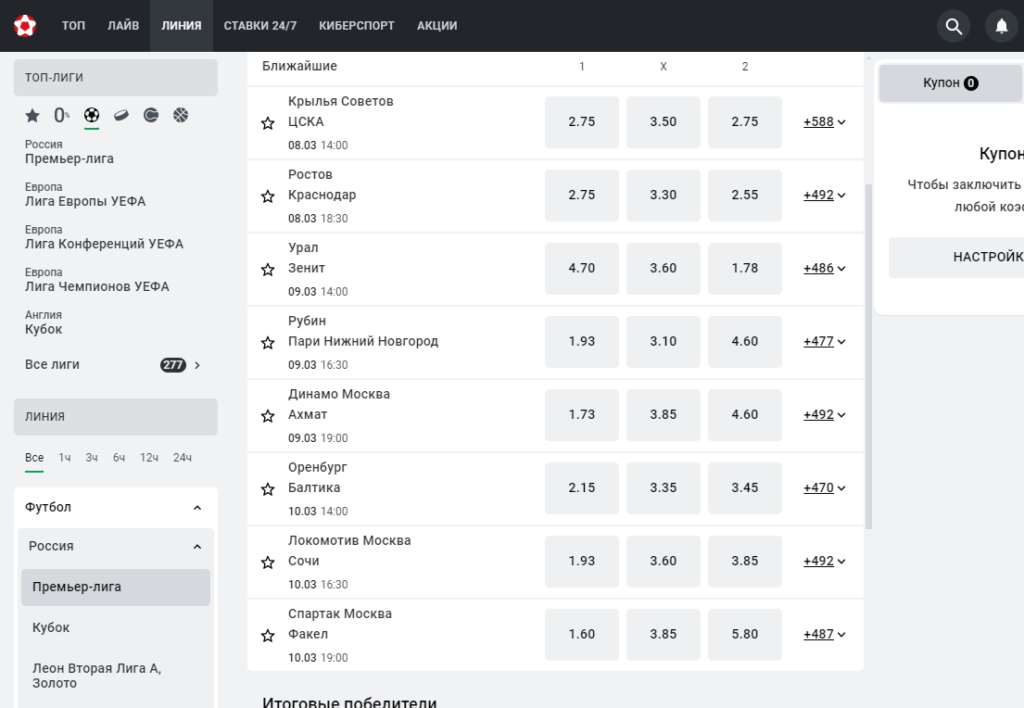Collapse the Россия section chevron
The image size is (1024, 708).
[x=197, y=547]
